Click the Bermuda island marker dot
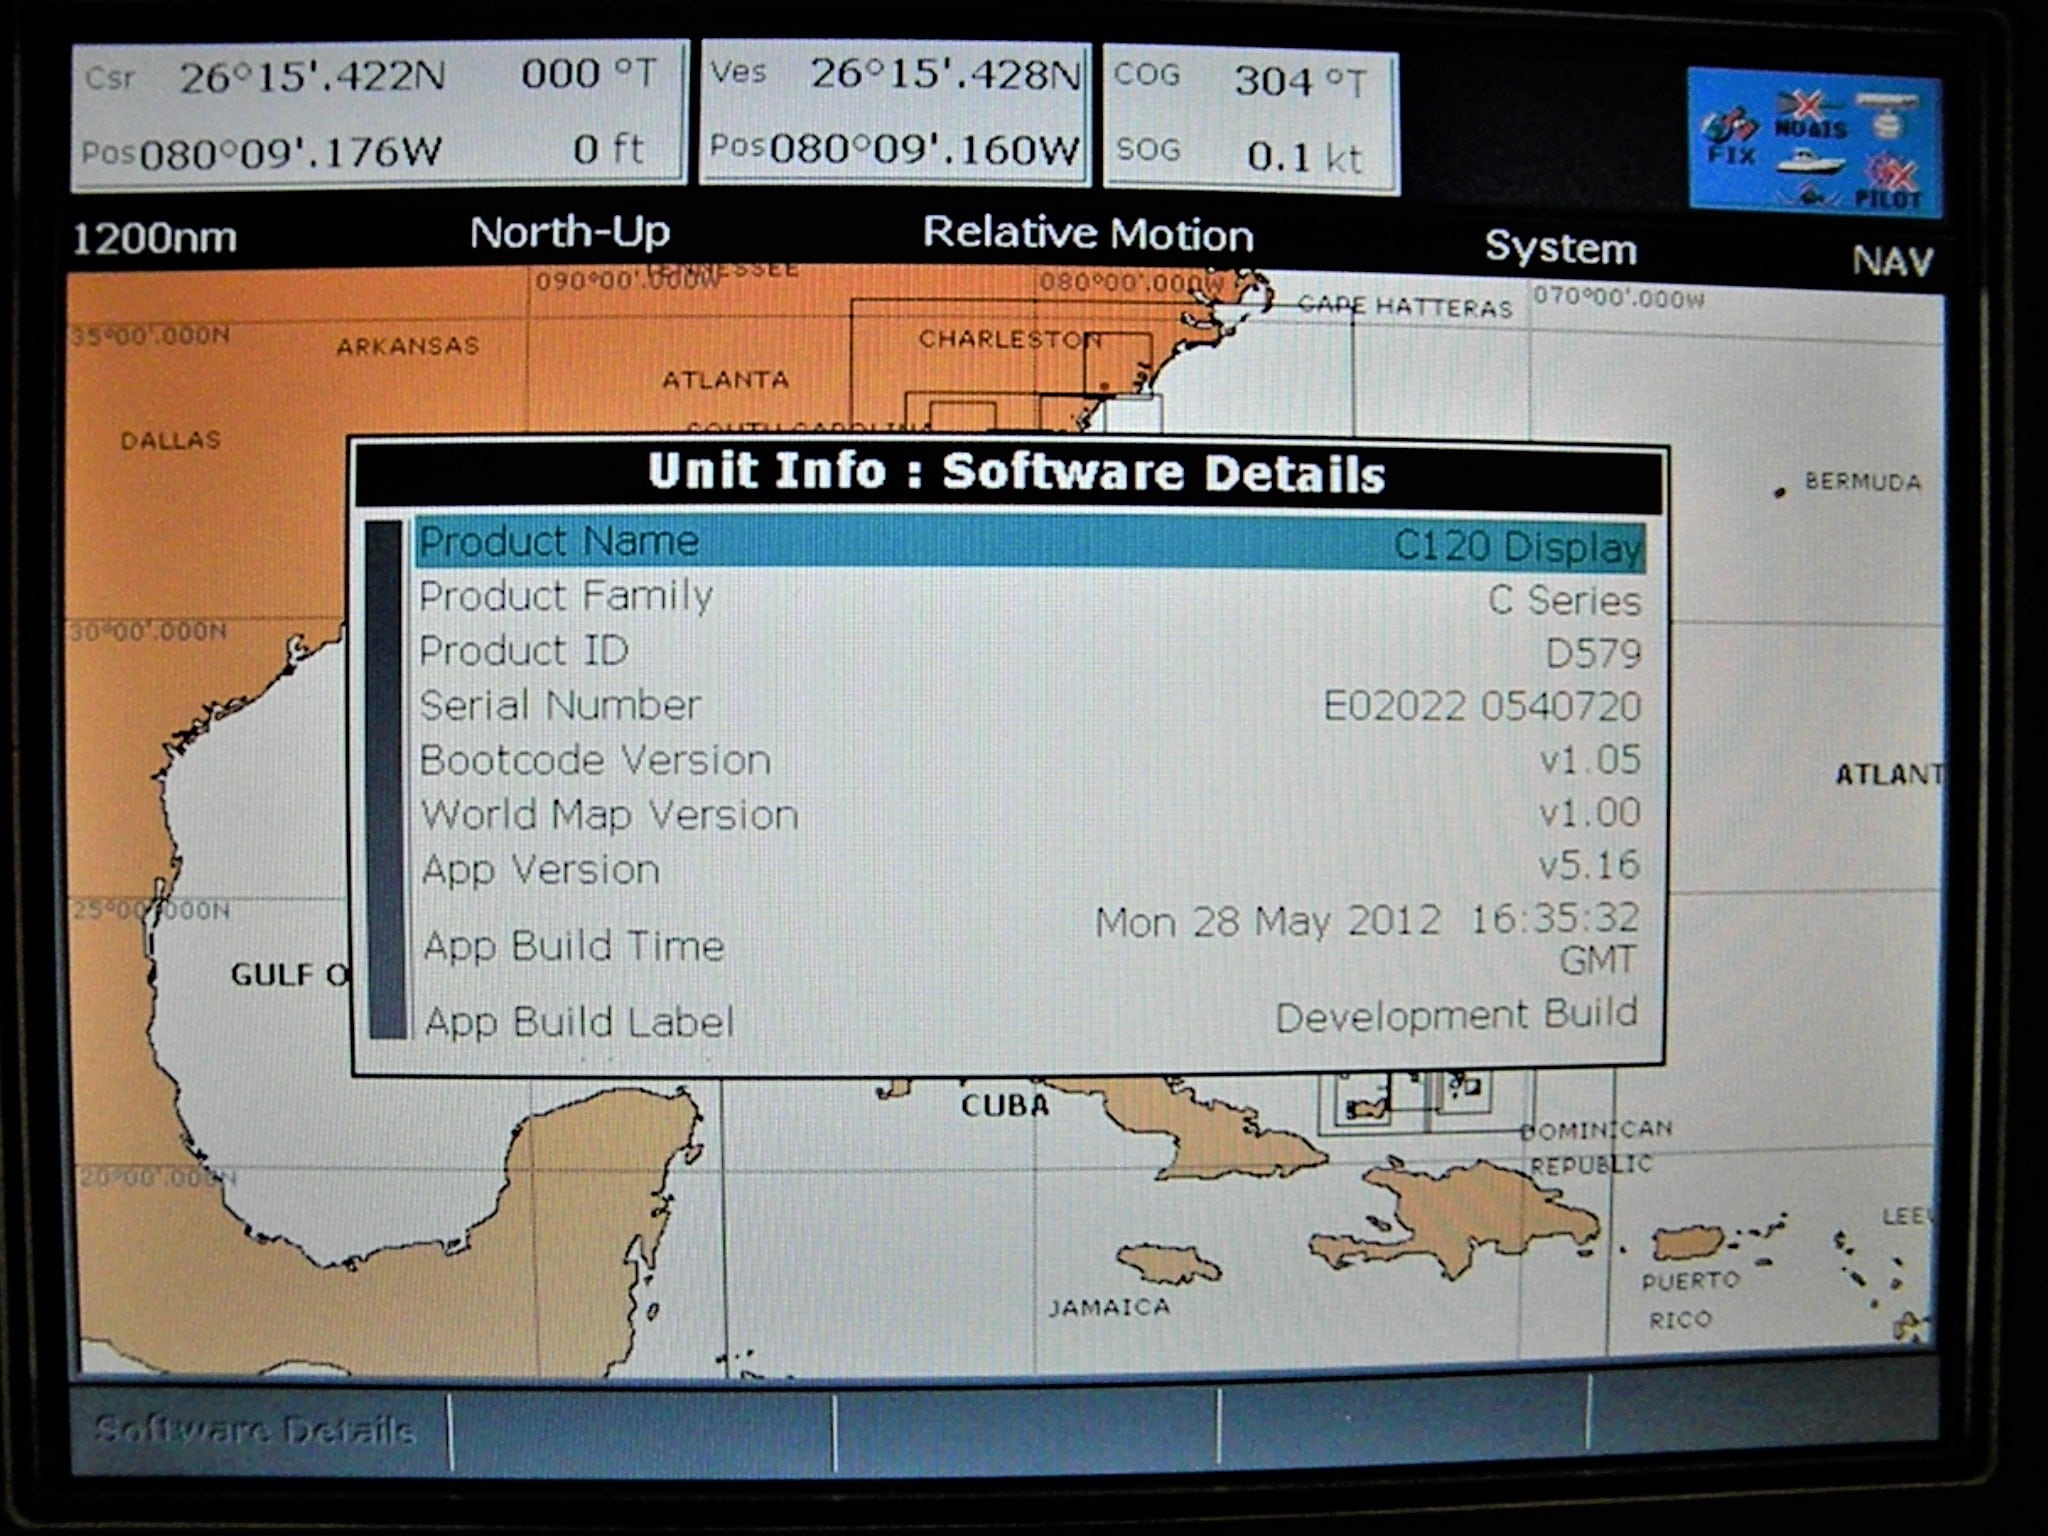The image size is (2048, 1536). pyautogui.click(x=1779, y=492)
